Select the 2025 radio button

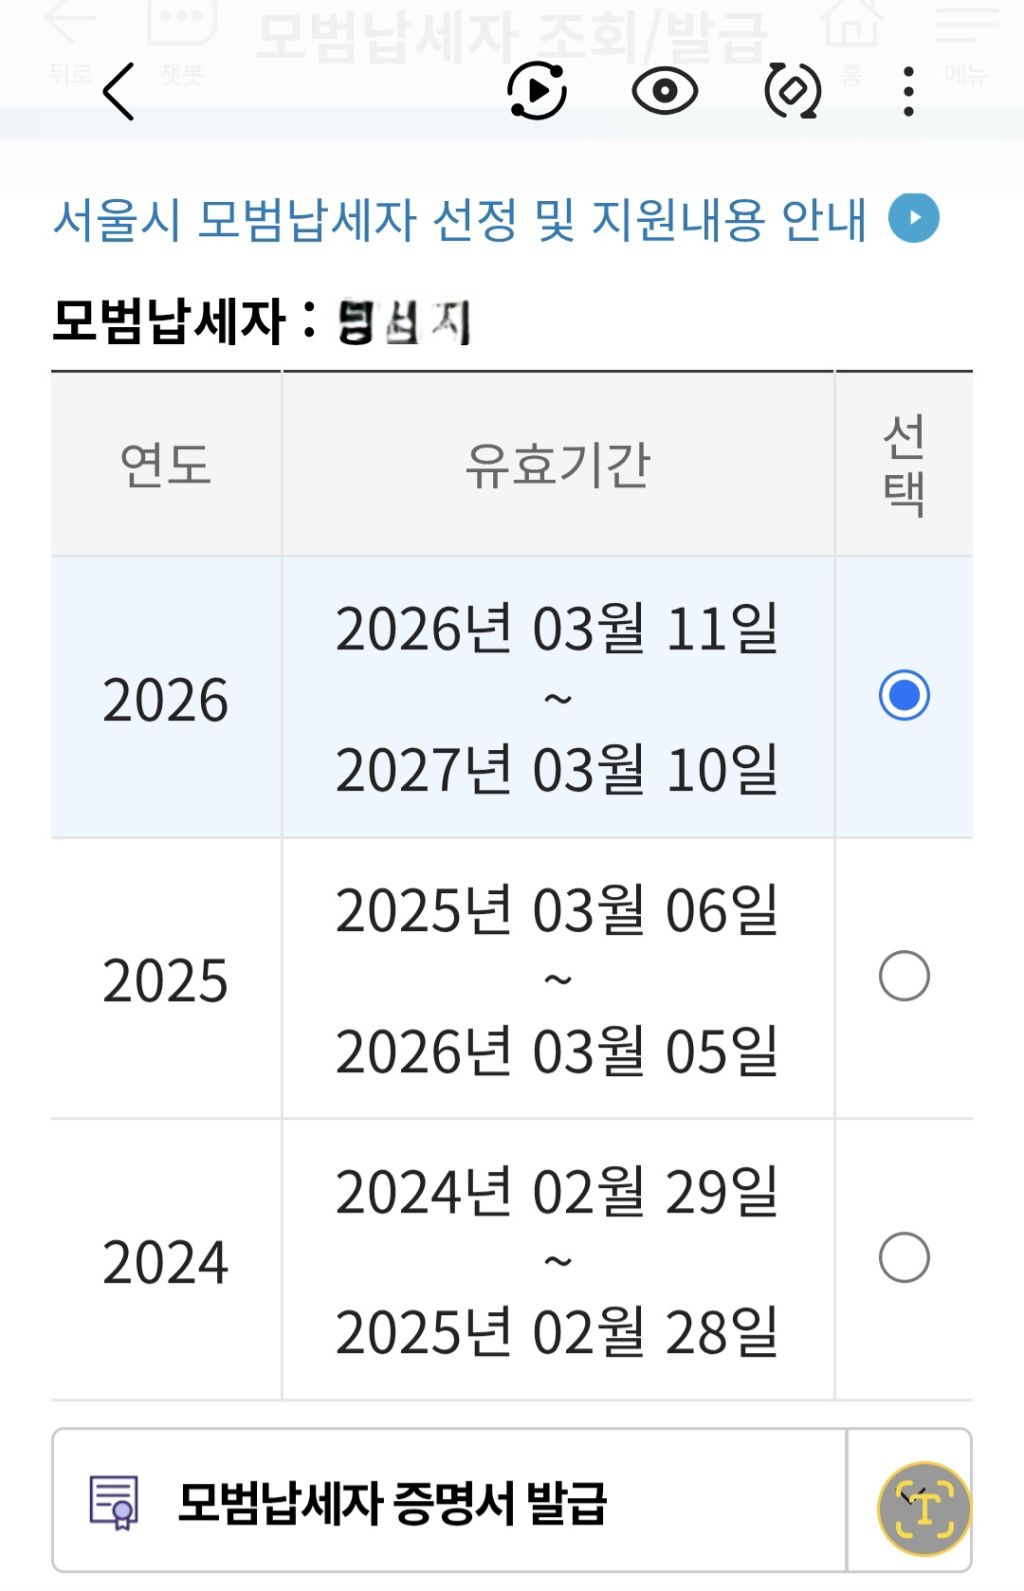coord(904,977)
